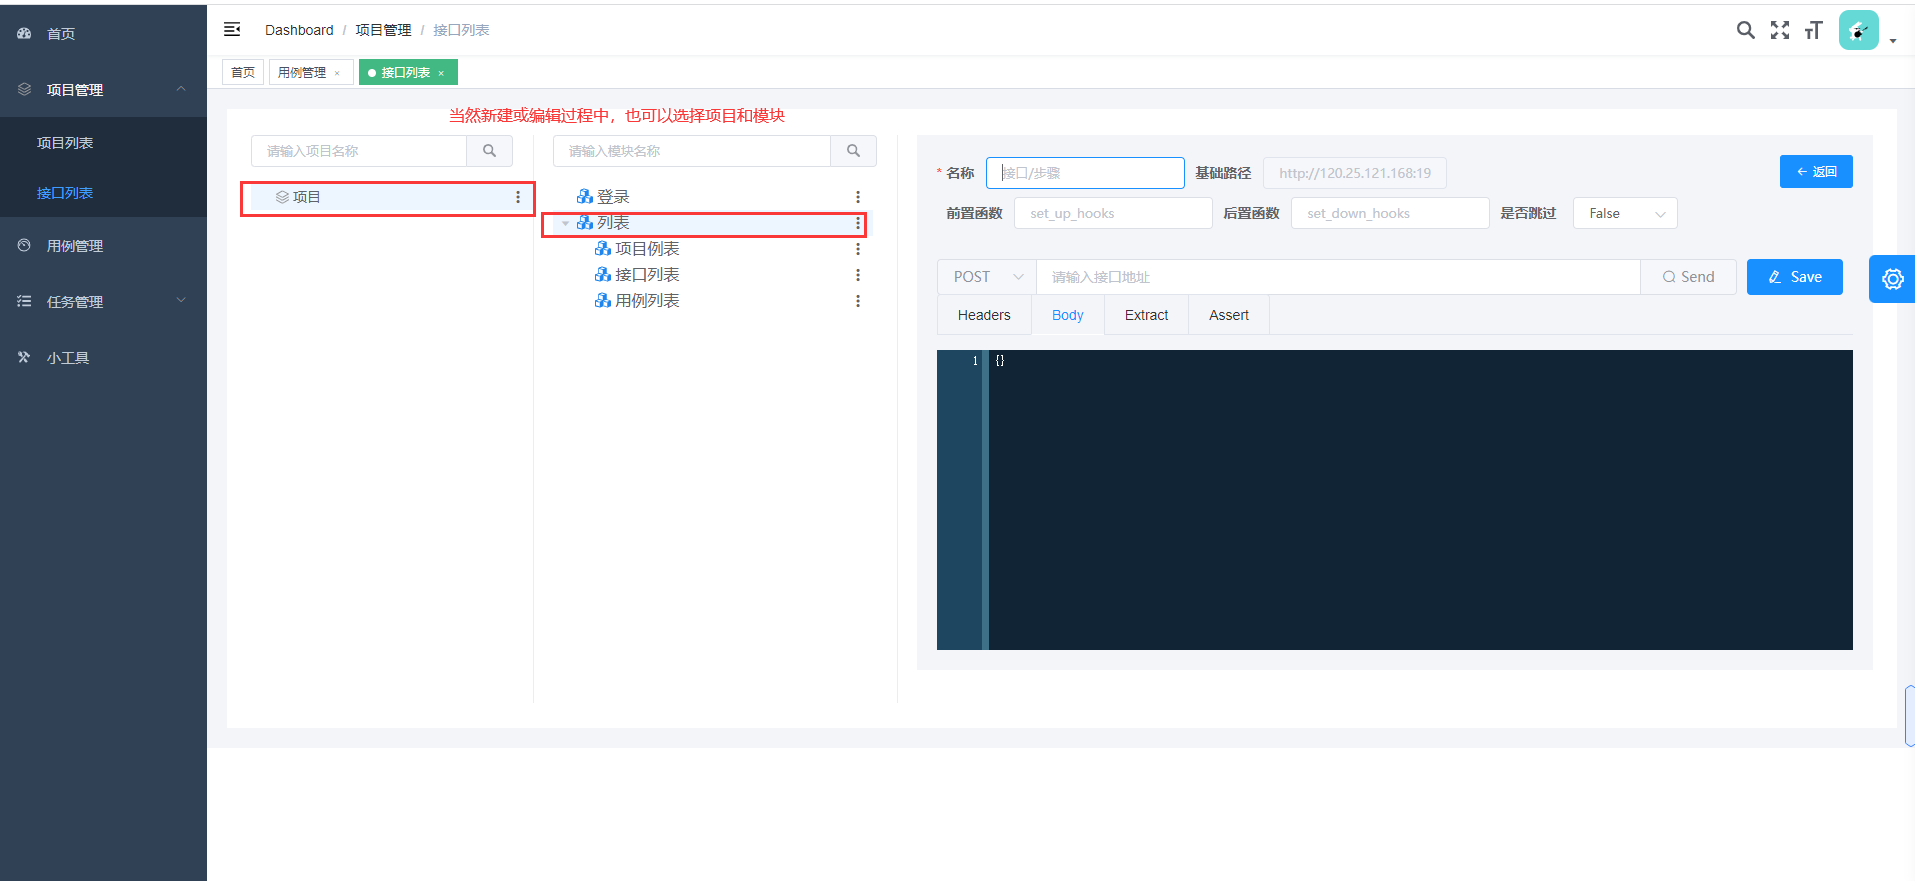Open the 项目 node more-options dots
The height and width of the screenshot is (881, 1915).
click(x=518, y=197)
